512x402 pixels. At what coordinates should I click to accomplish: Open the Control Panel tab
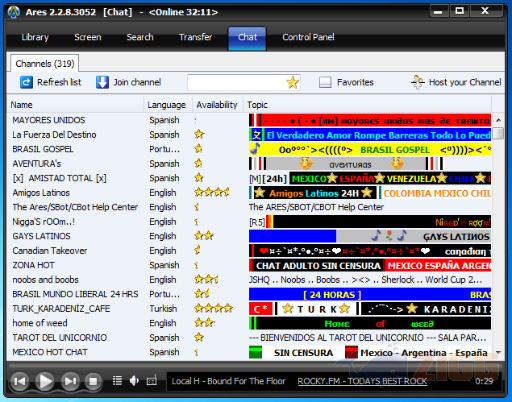point(308,37)
